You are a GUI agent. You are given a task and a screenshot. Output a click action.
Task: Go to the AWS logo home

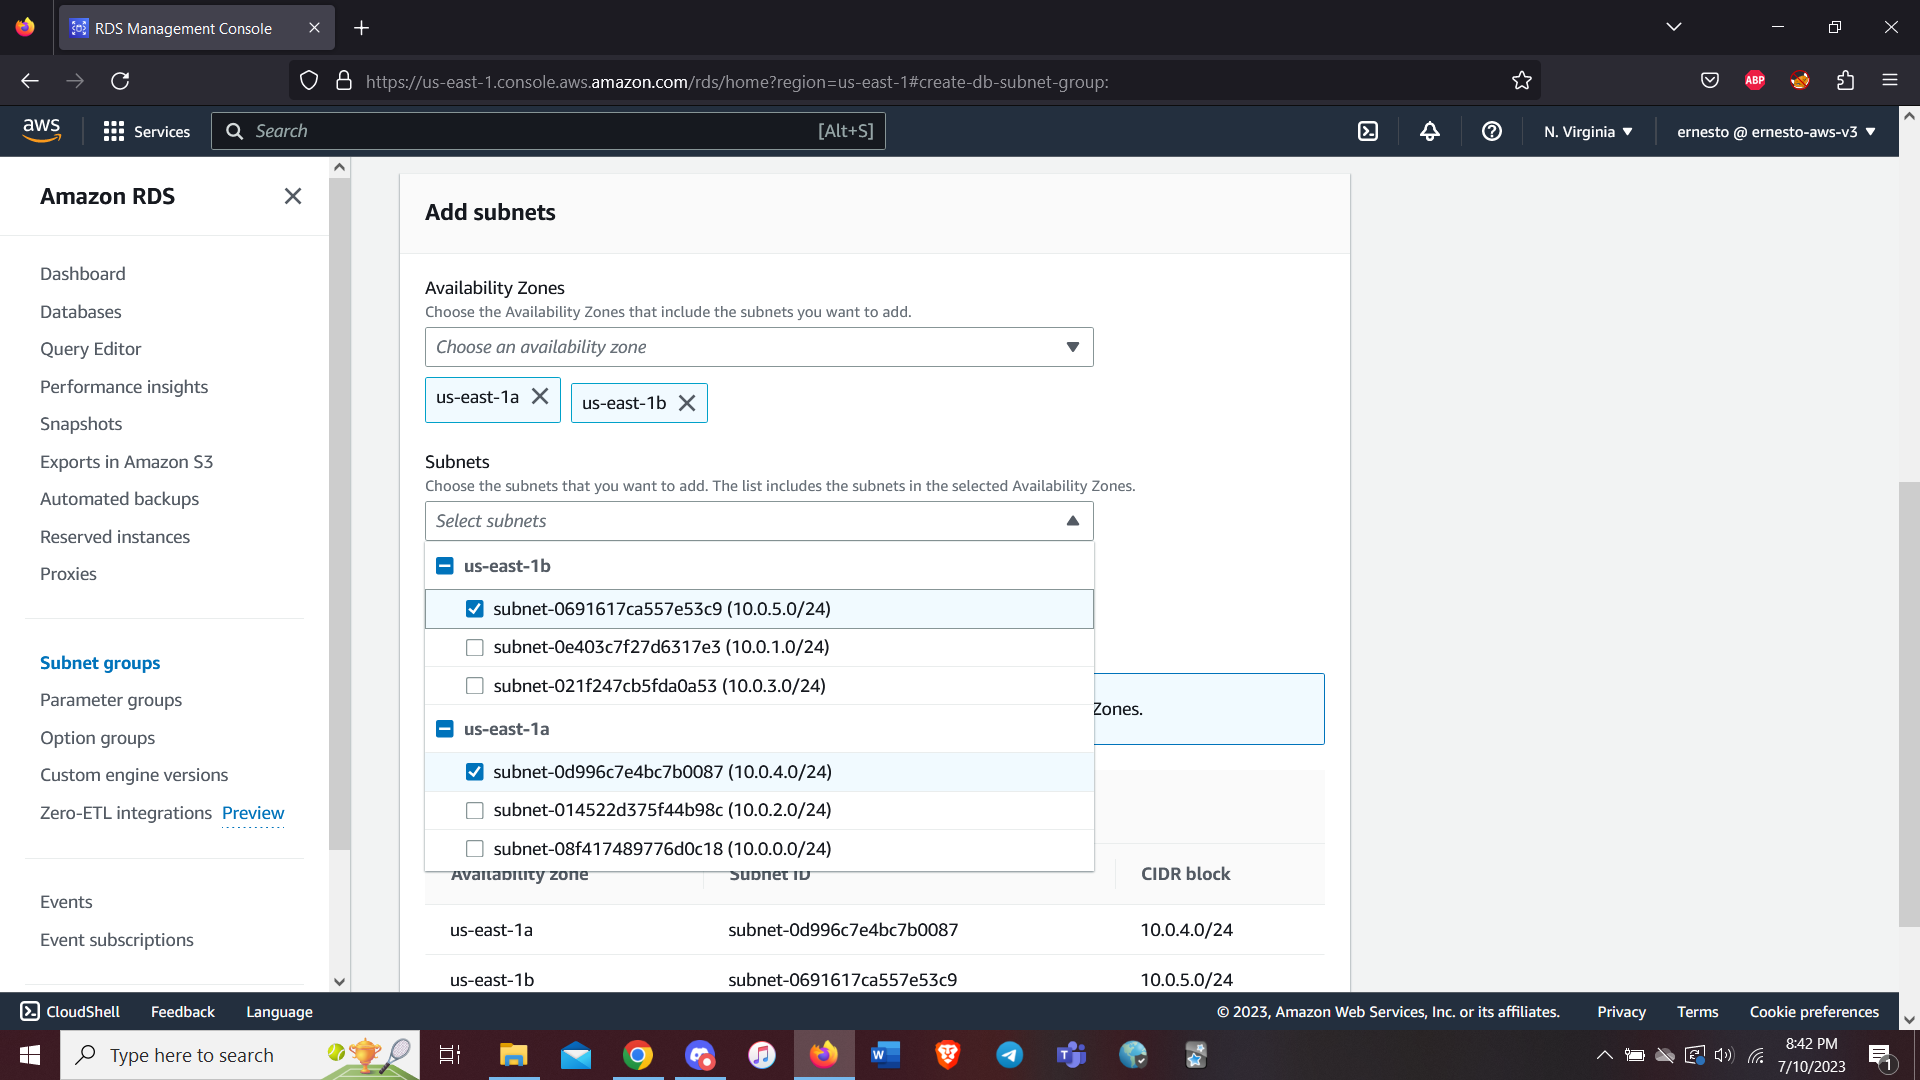[x=41, y=130]
